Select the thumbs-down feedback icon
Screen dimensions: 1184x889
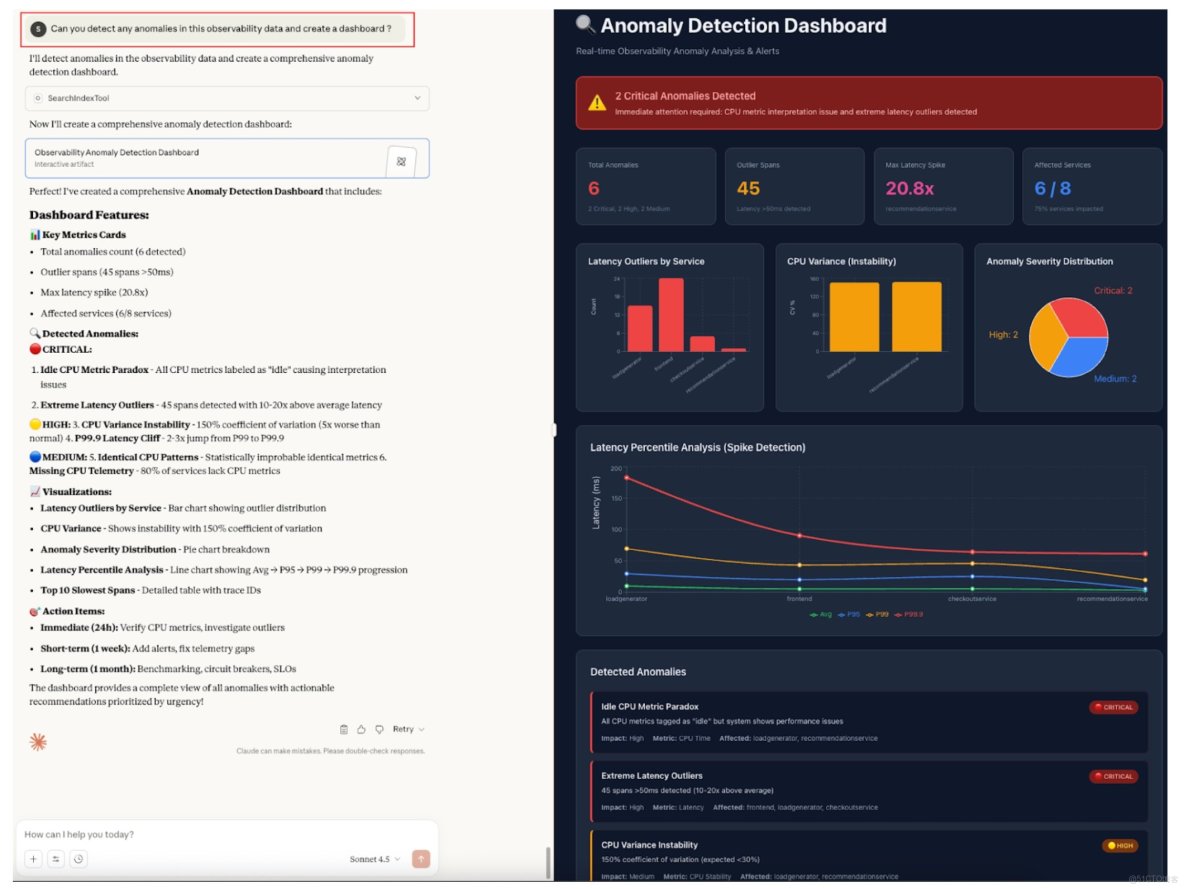click(378, 728)
